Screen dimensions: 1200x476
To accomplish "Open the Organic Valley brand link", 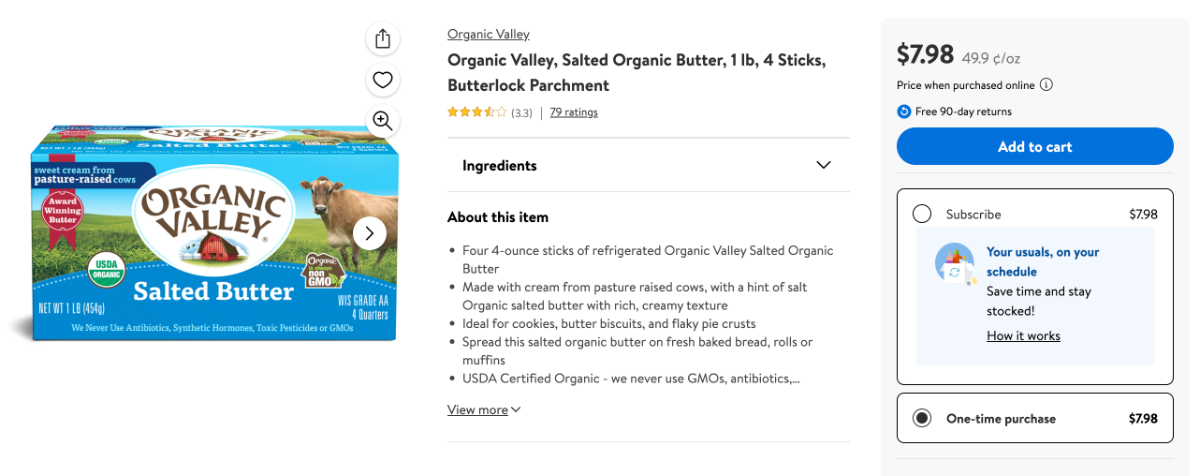I will pyautogui.click(x=488, y=34).
